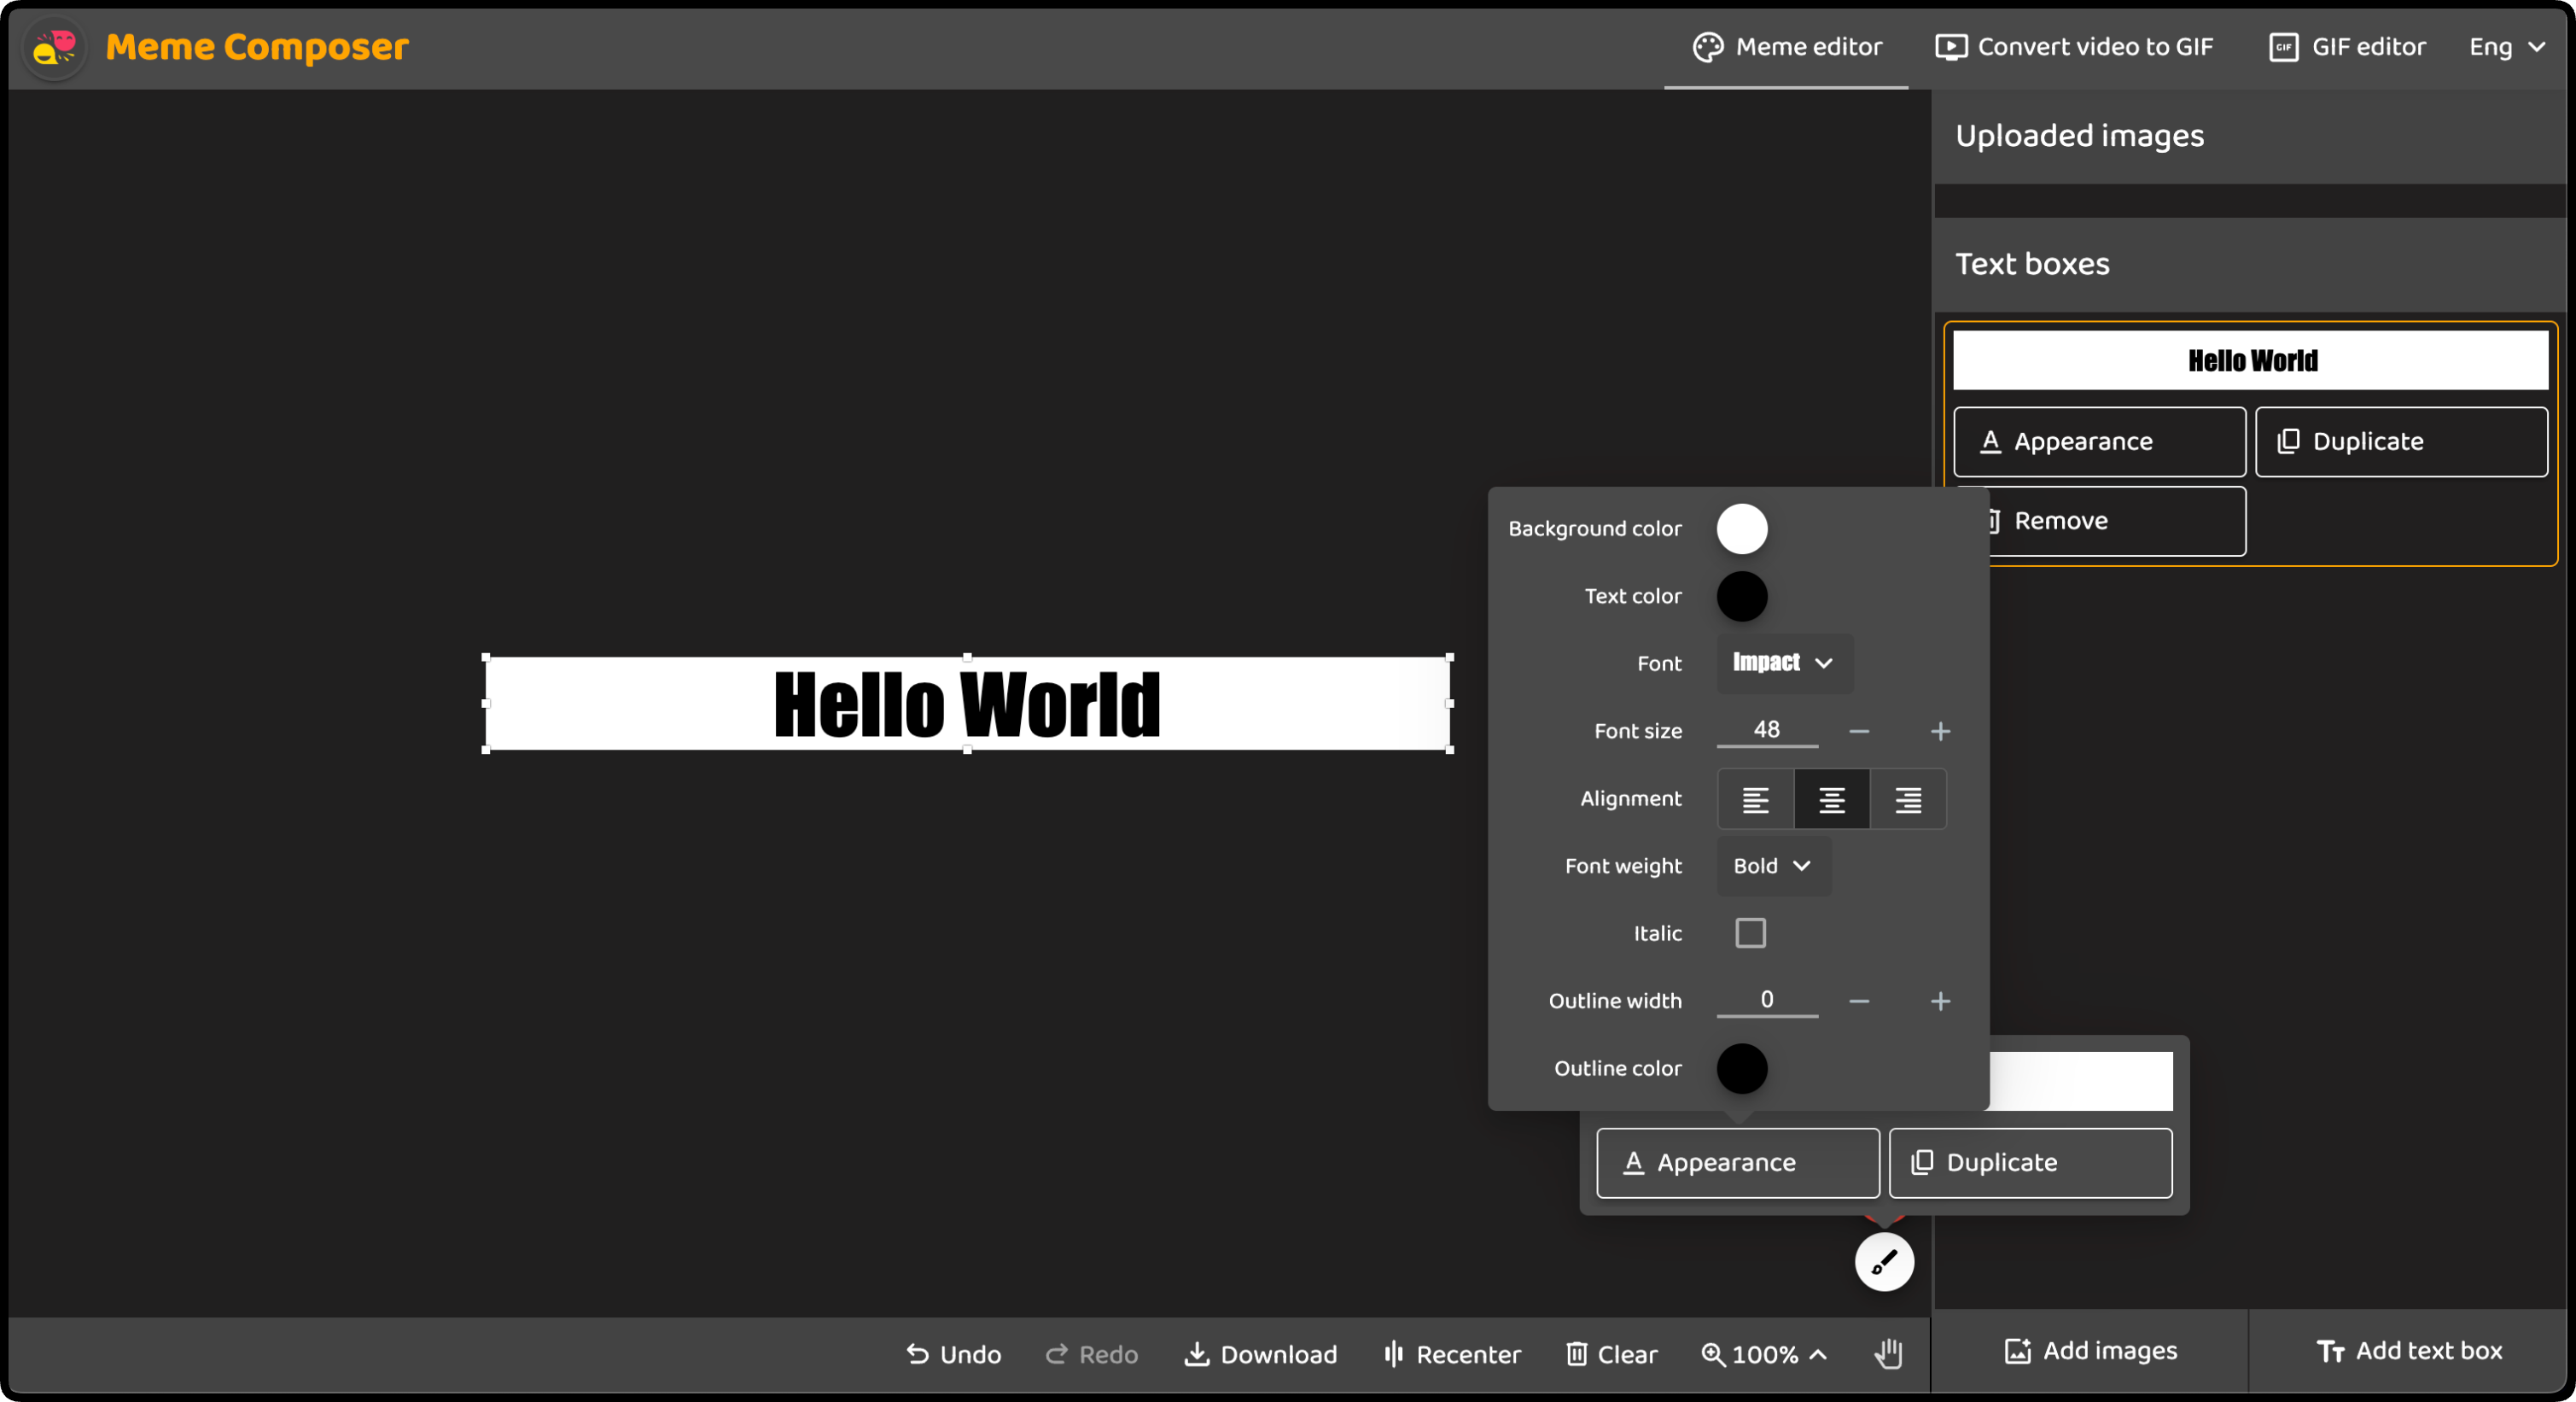The width and height of the screenshot is (2576, 1402).
Task: Click the Clear trash icon
Action: [x=1577, y=1354]
